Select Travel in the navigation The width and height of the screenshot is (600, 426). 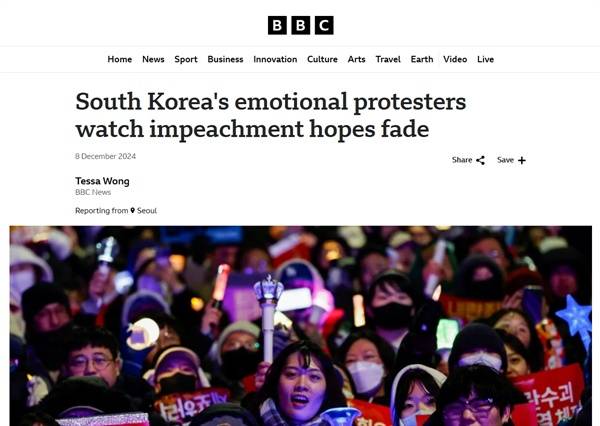pyautogui.click(x=388, y=59)
